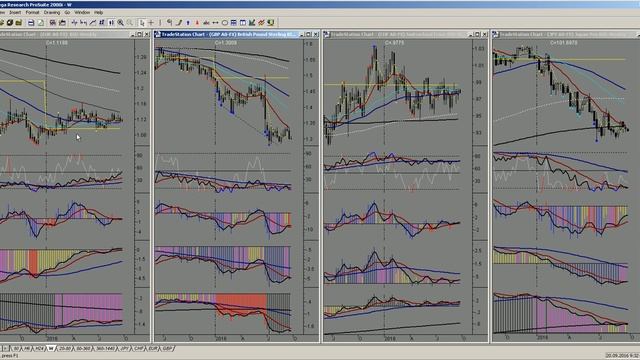Click the hash grid toolbar icon
Viewport: 640px width, 360px height.
pyautogui.click(x=102, y=22)
